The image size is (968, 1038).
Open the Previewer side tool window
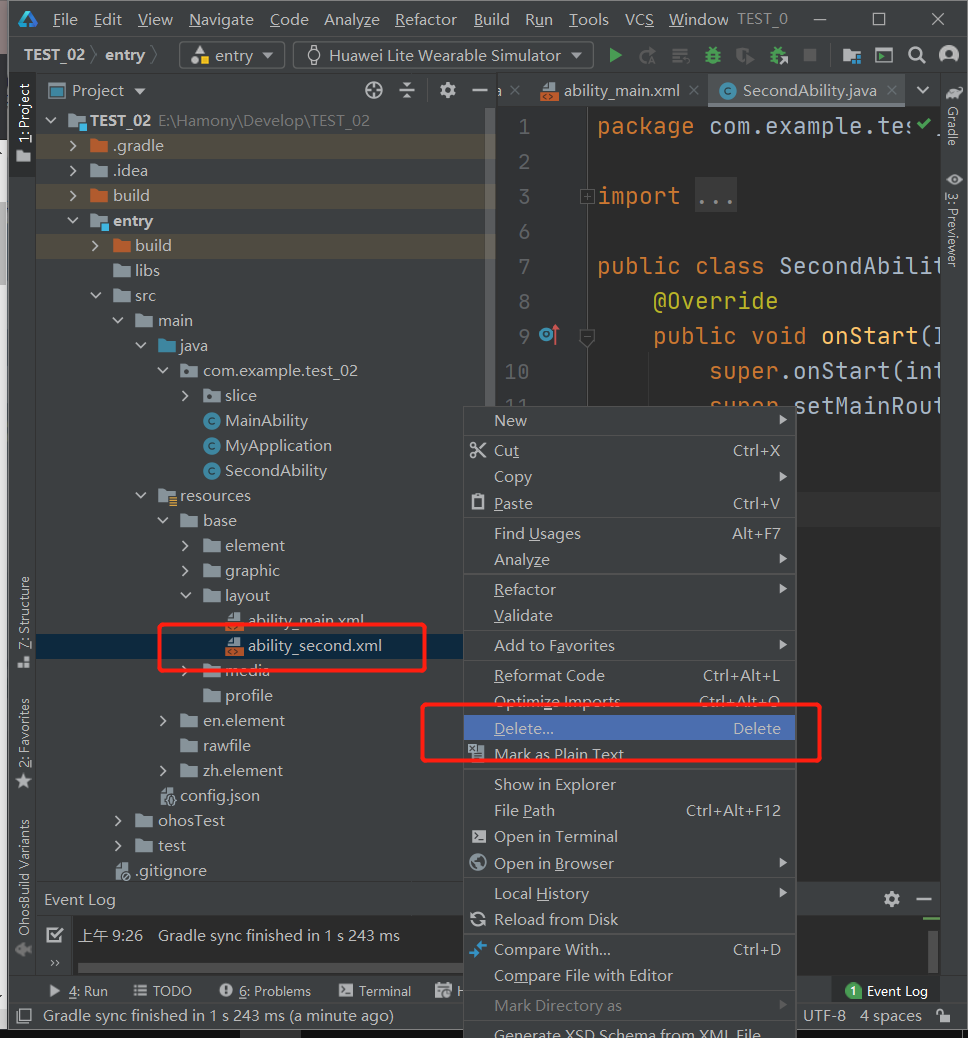pyautogui.click(x=953, y=220)
